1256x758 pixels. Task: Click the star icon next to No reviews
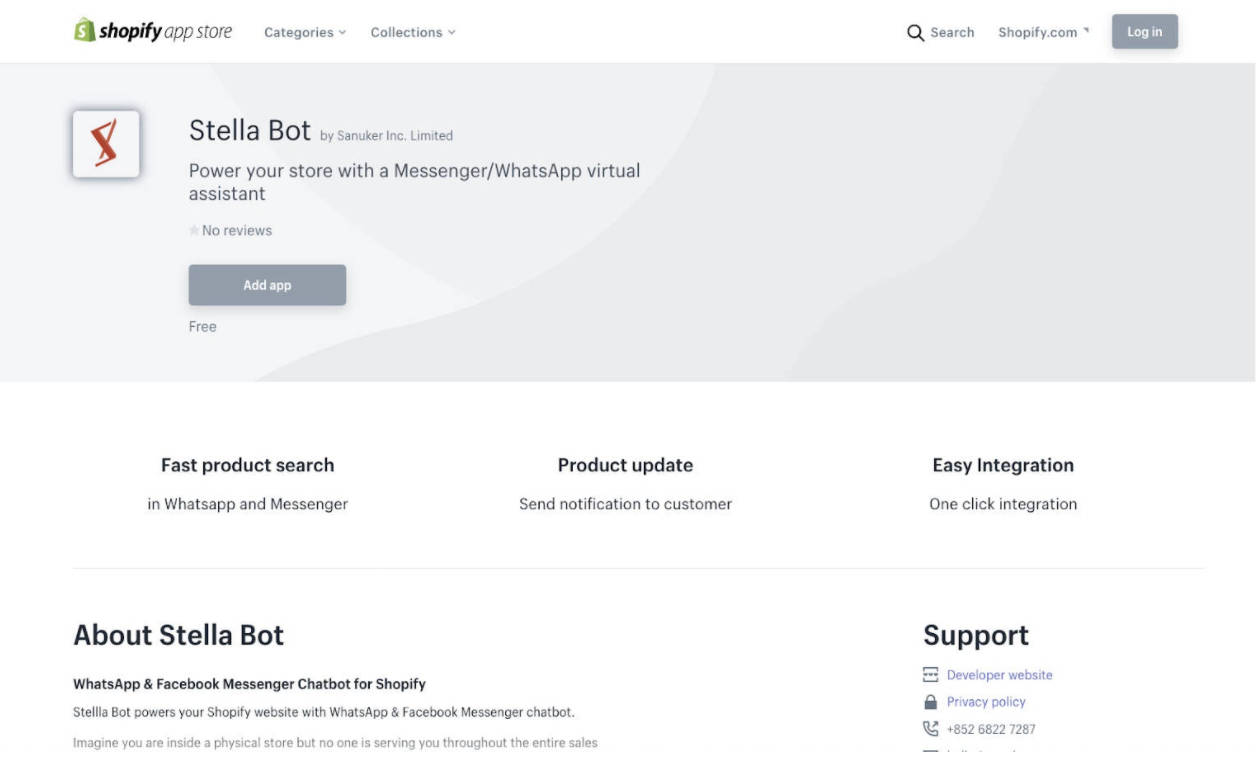194,231
